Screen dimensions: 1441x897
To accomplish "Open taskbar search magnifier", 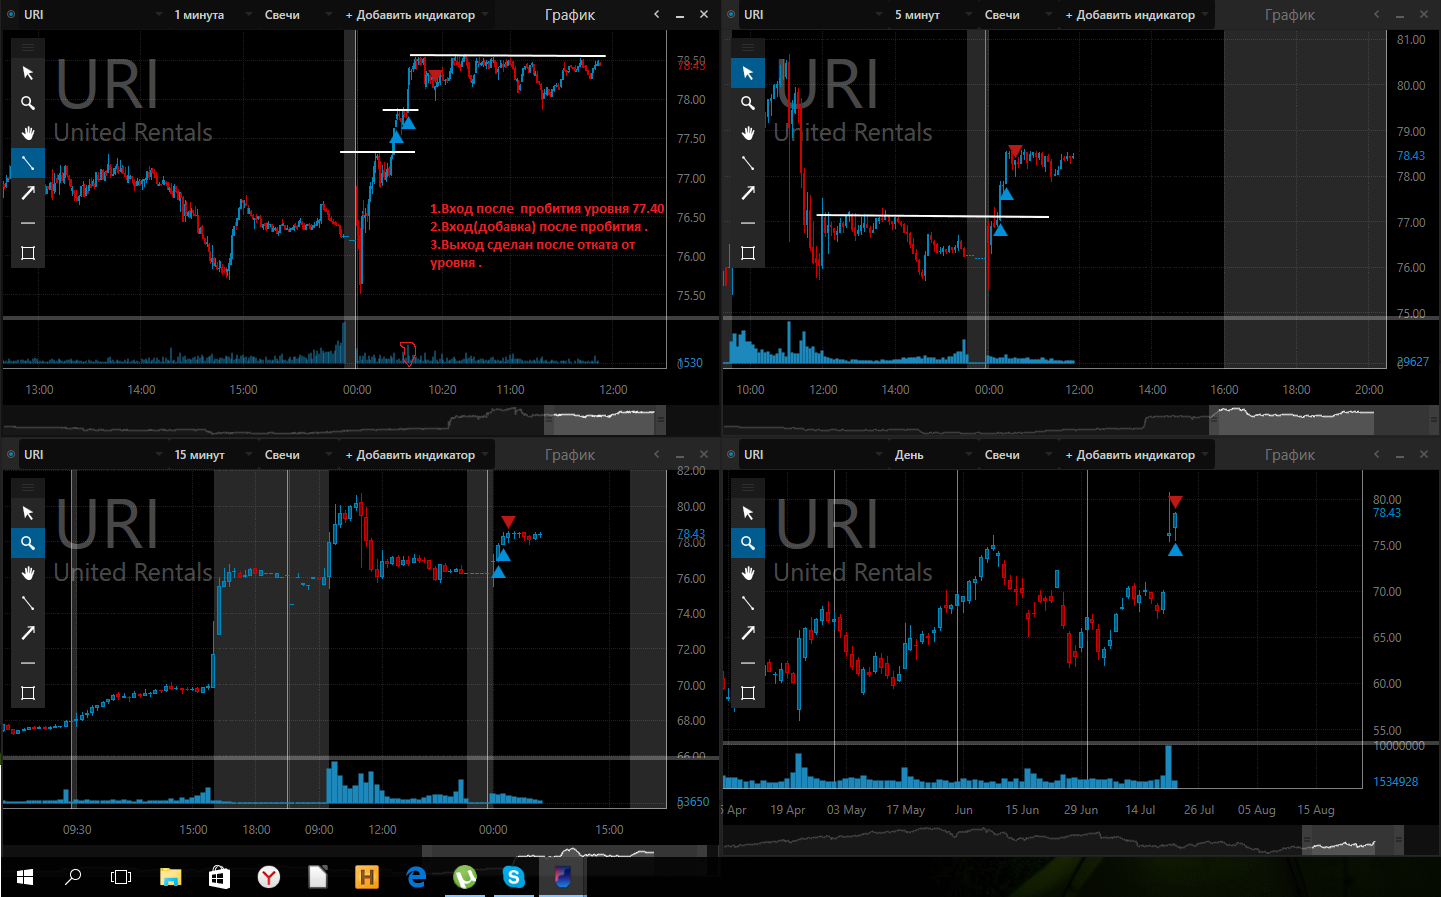I will pos(73,877).
